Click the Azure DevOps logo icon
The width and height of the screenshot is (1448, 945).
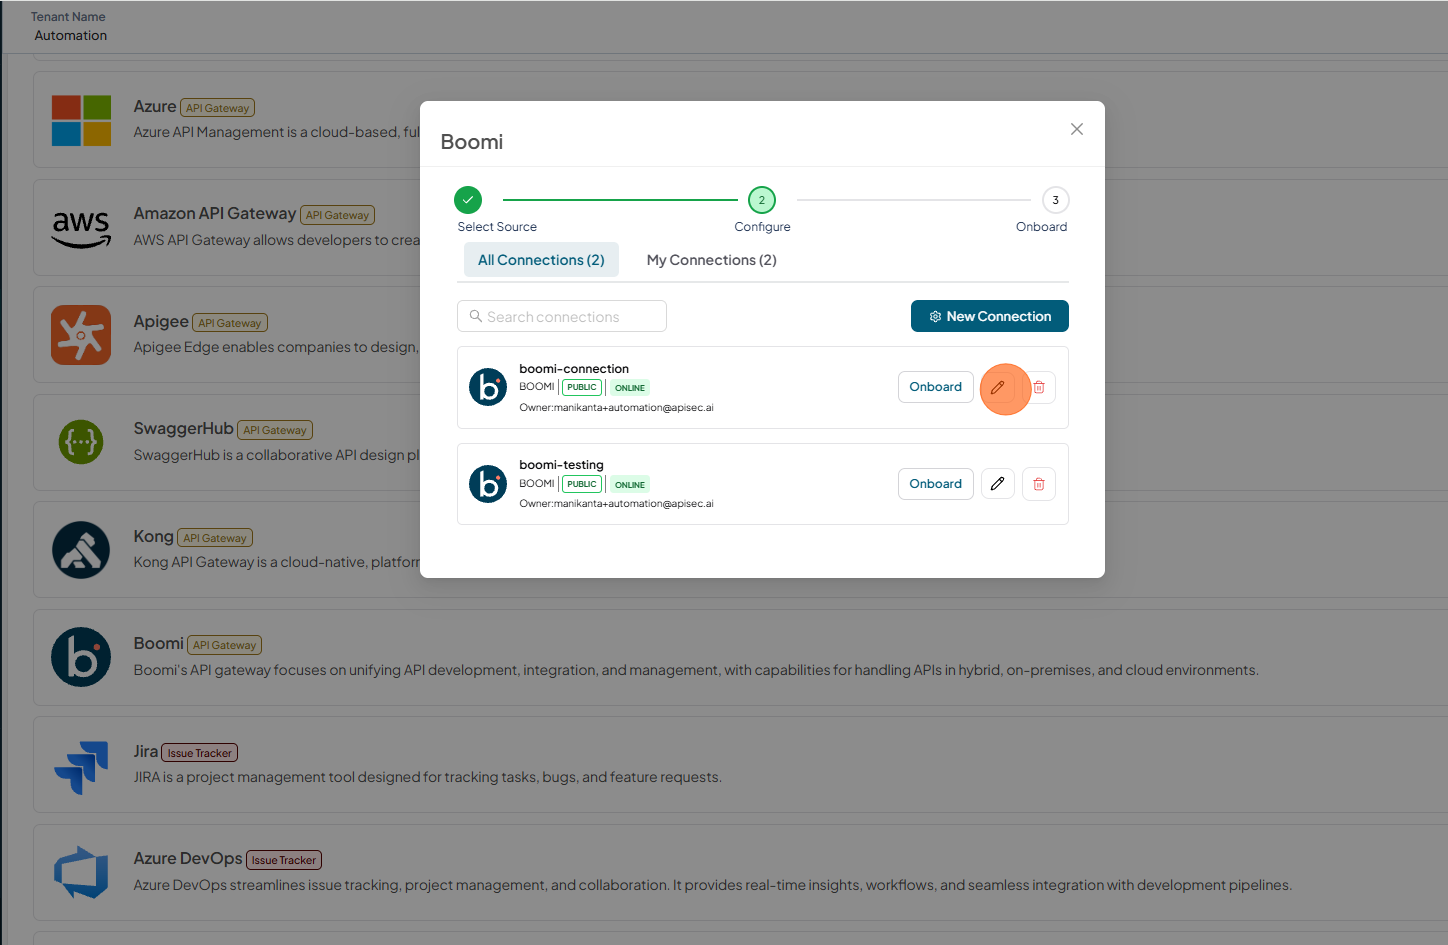point(81,872)
